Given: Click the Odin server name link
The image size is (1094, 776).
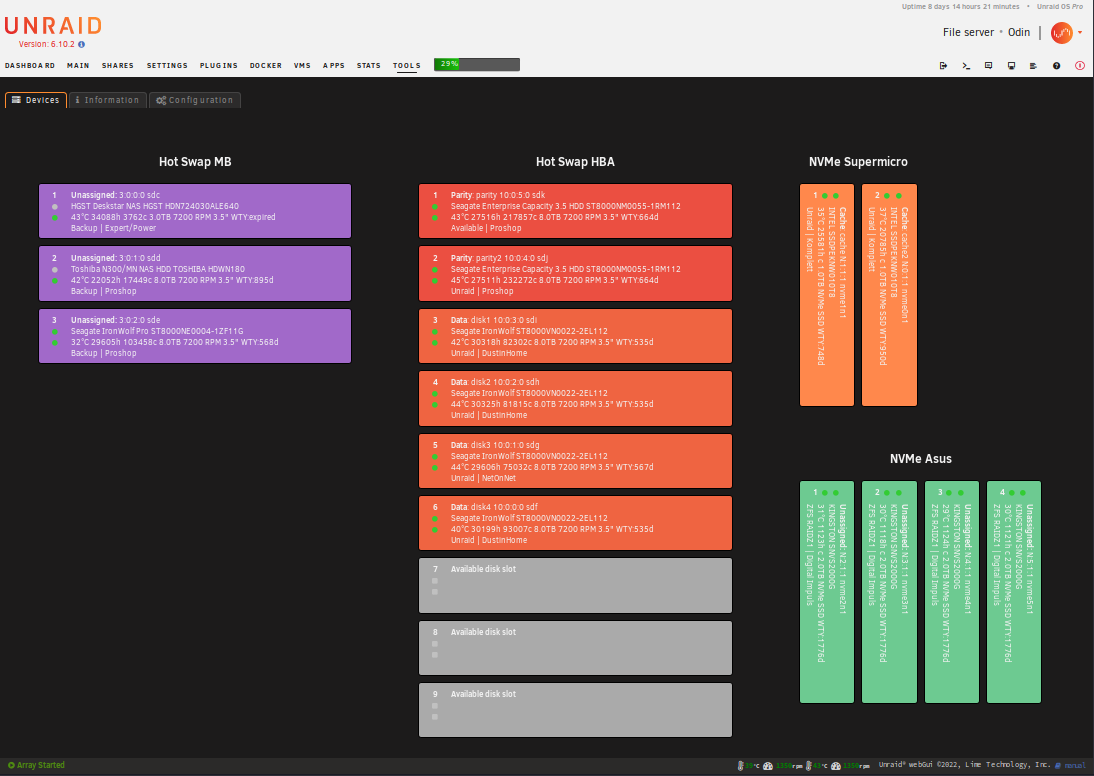Looking at the screenshot, I should [x=1018, y=32].
